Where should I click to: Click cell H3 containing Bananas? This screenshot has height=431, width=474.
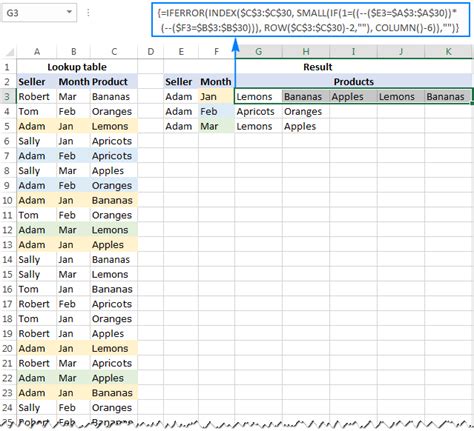306,97
